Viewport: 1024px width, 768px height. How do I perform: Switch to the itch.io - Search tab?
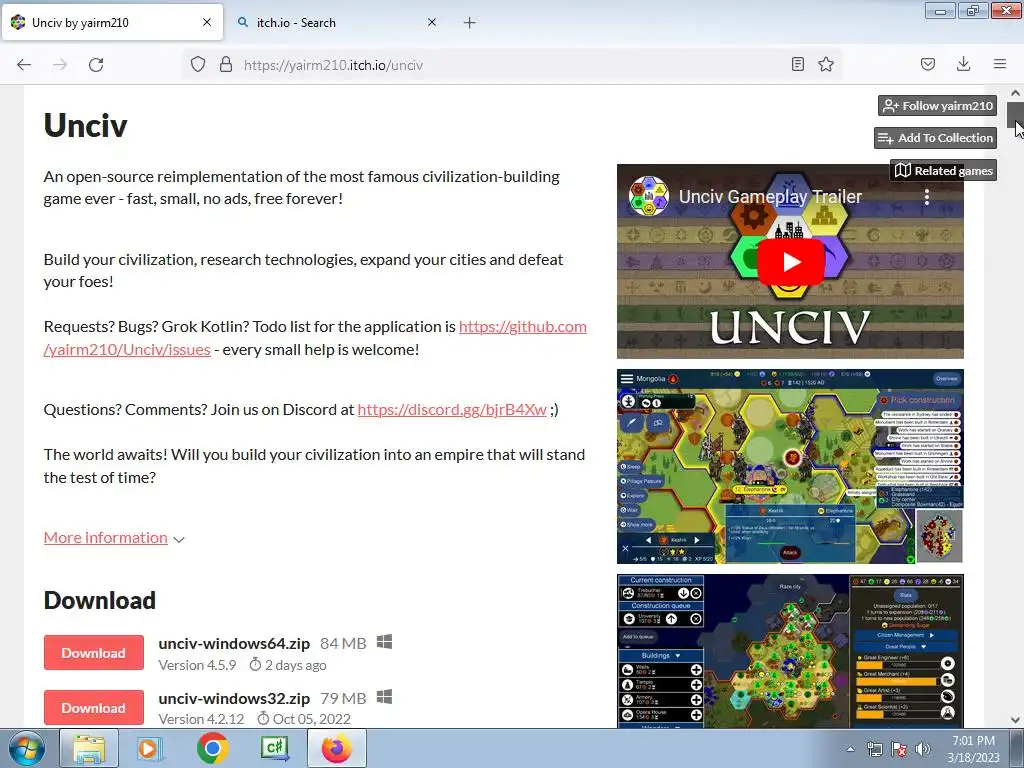point(336,23)
